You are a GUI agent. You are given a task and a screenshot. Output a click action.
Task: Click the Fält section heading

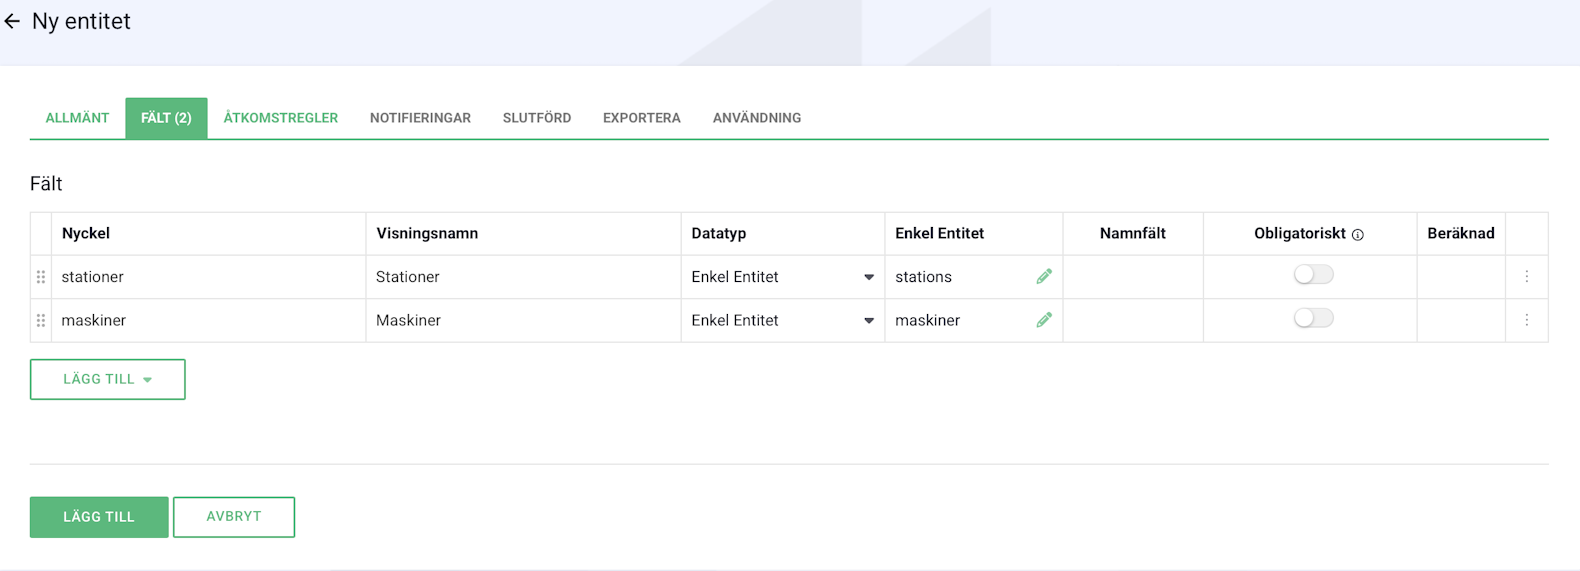click(46, 184)
